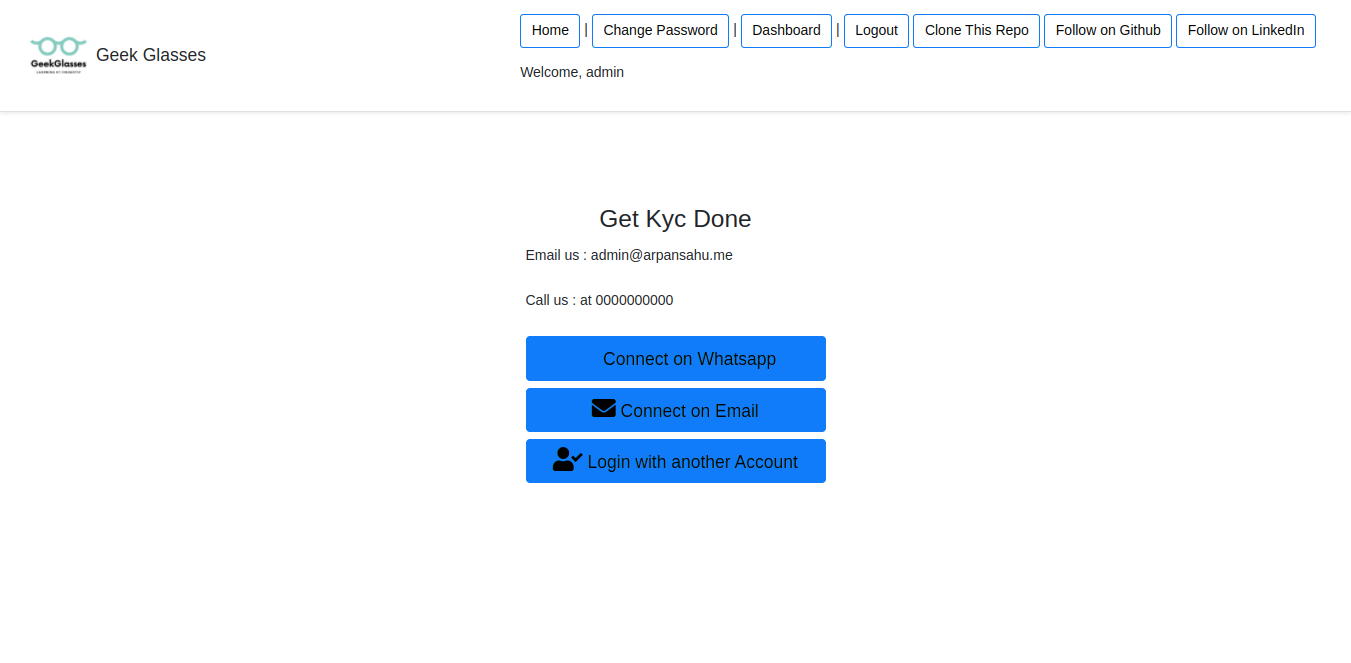1351x663 pixels.
Task: Click the admin@arpansahu.me email address
Action: (x=661, y=255)
